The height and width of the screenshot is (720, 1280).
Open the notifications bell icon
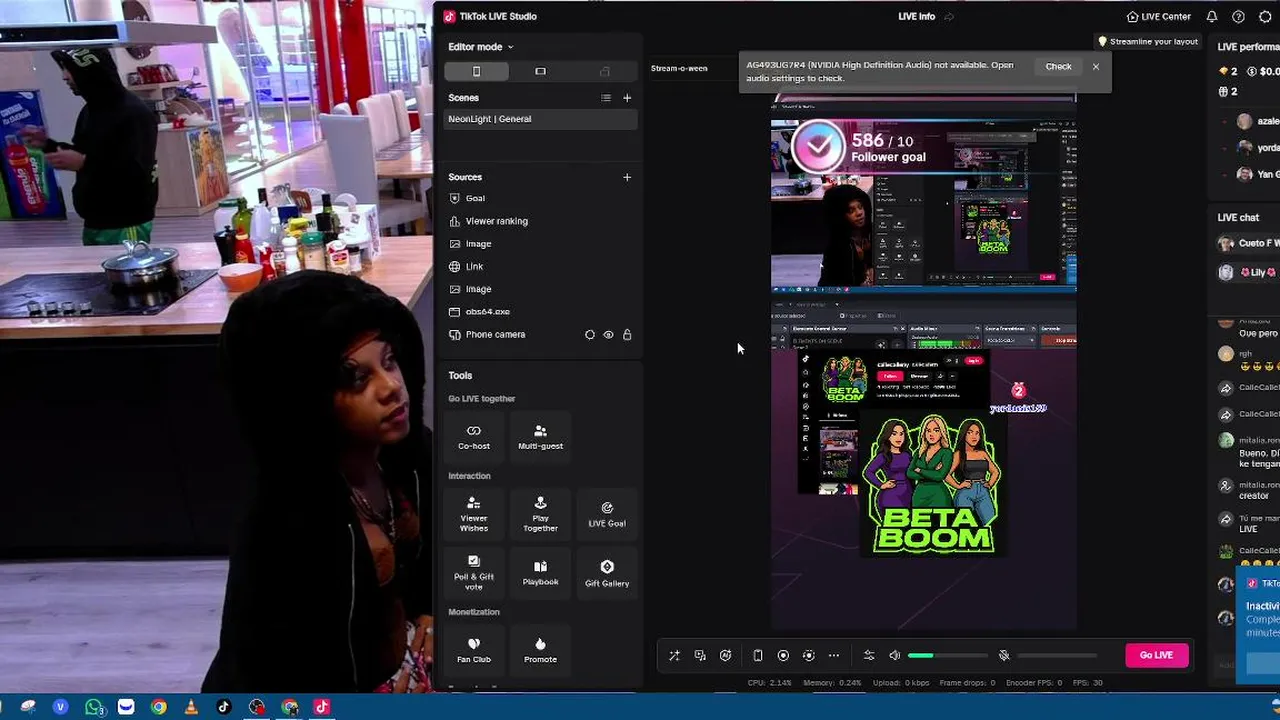click(1212, 17)
